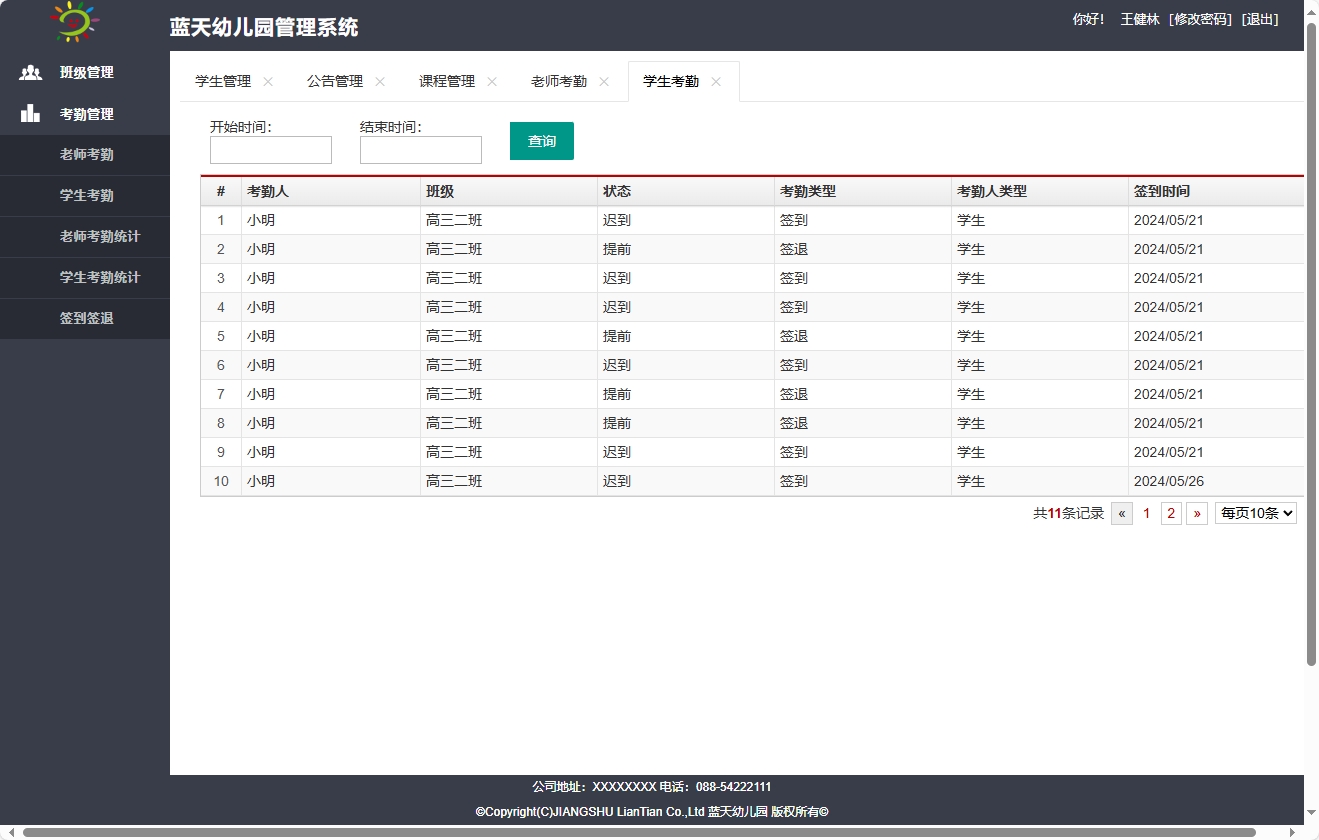
Task: Close the 公告管理 tab with its X icon
Action: tap(379, 82)
